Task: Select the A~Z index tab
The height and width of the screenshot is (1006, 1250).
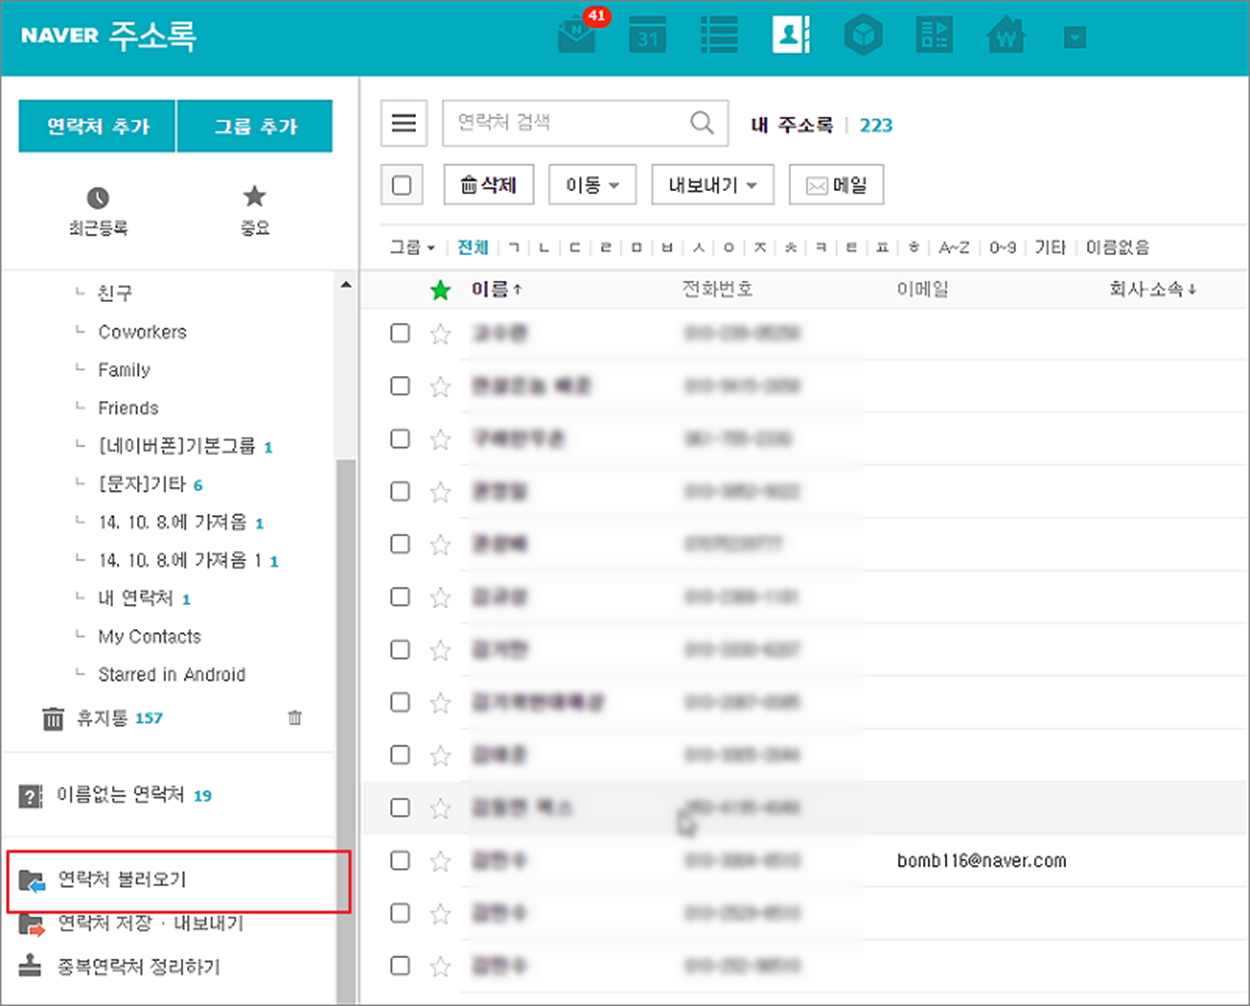Action: [954, 247]
